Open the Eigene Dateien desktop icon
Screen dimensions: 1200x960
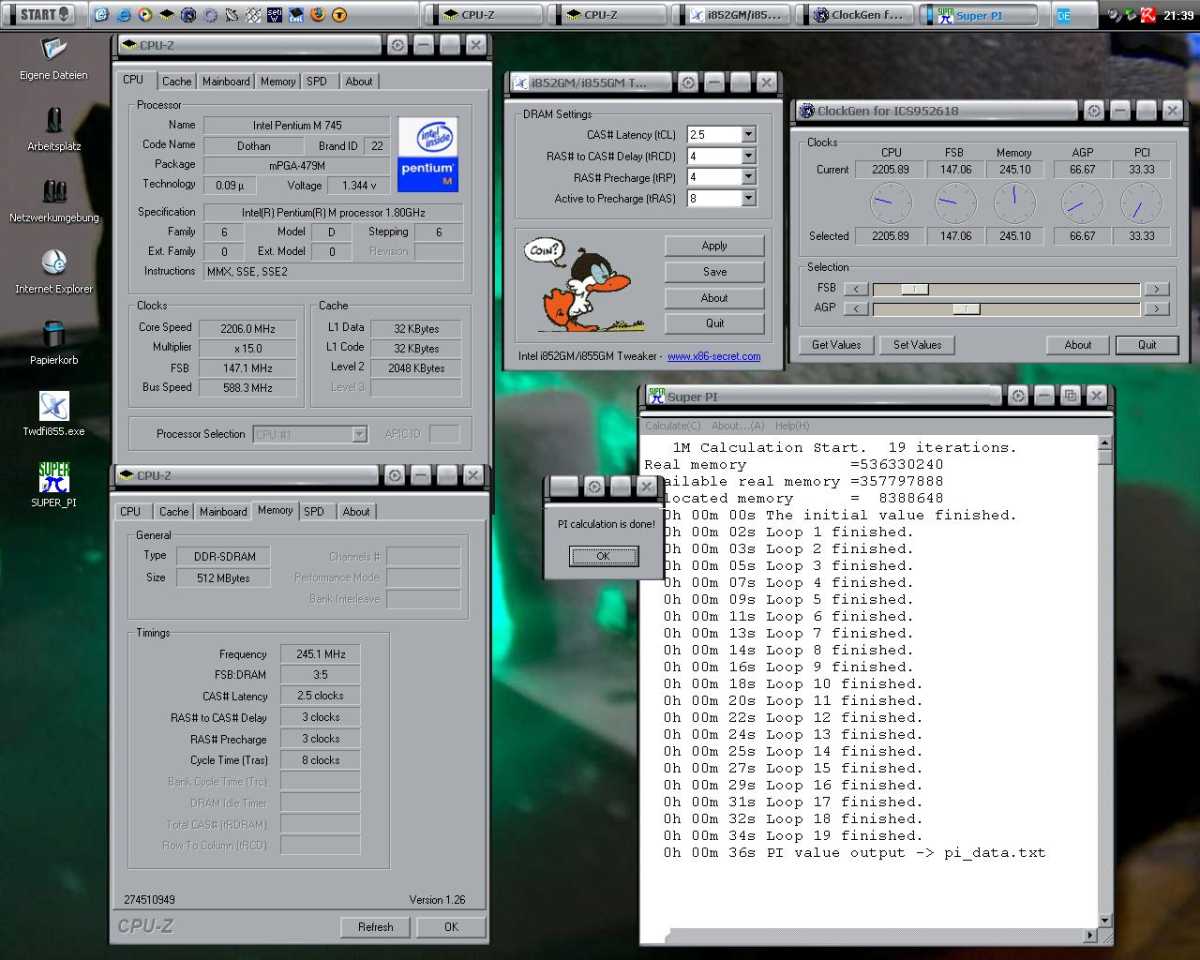pyautogui.click(x=53, y=58)
